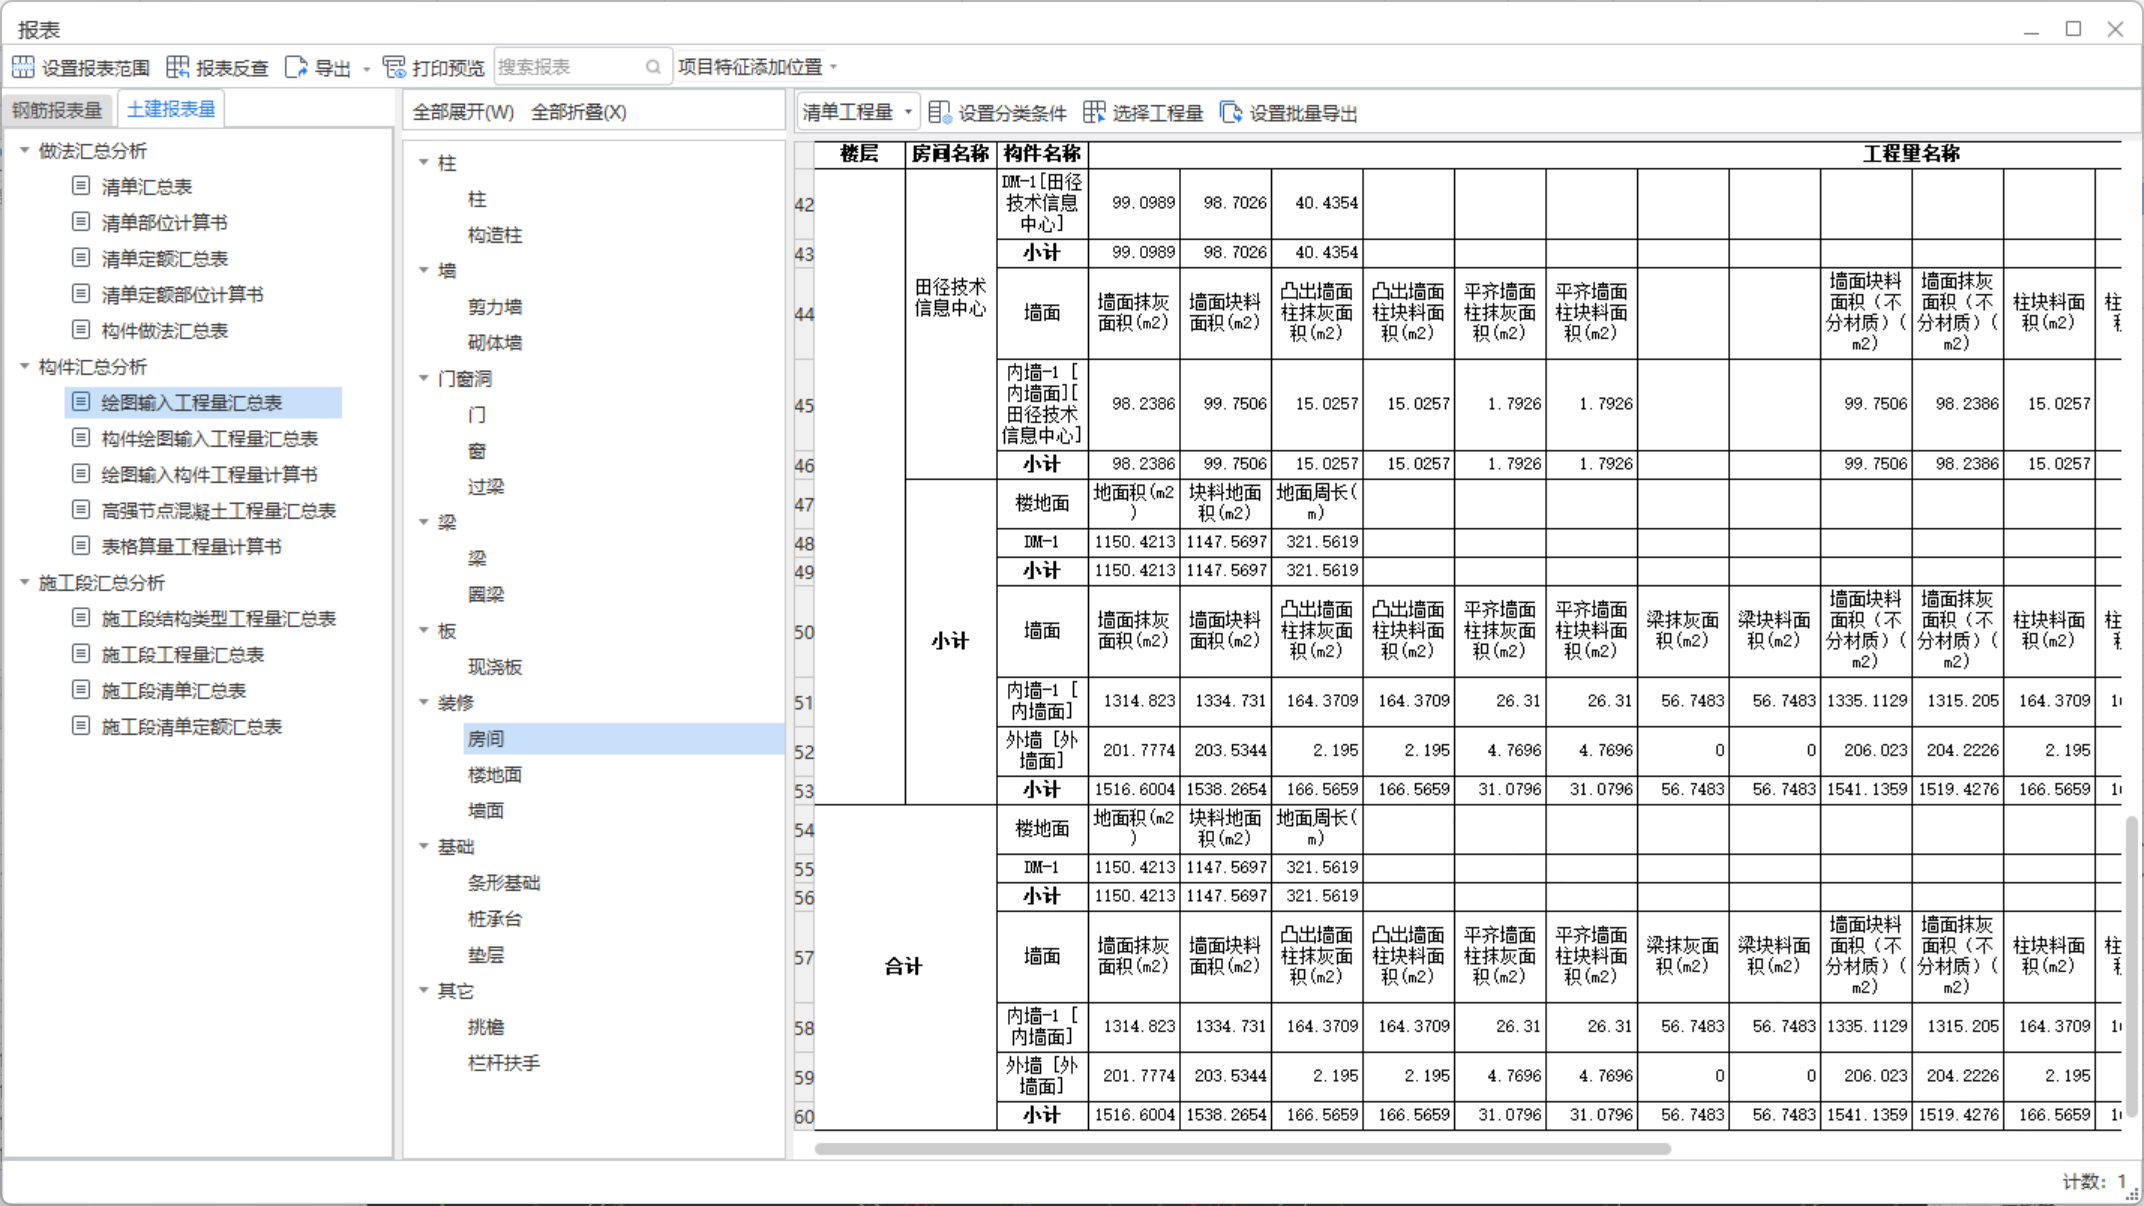Maximize the 报表 window
The image size is (2144, 1206).
coord(2073,29)
